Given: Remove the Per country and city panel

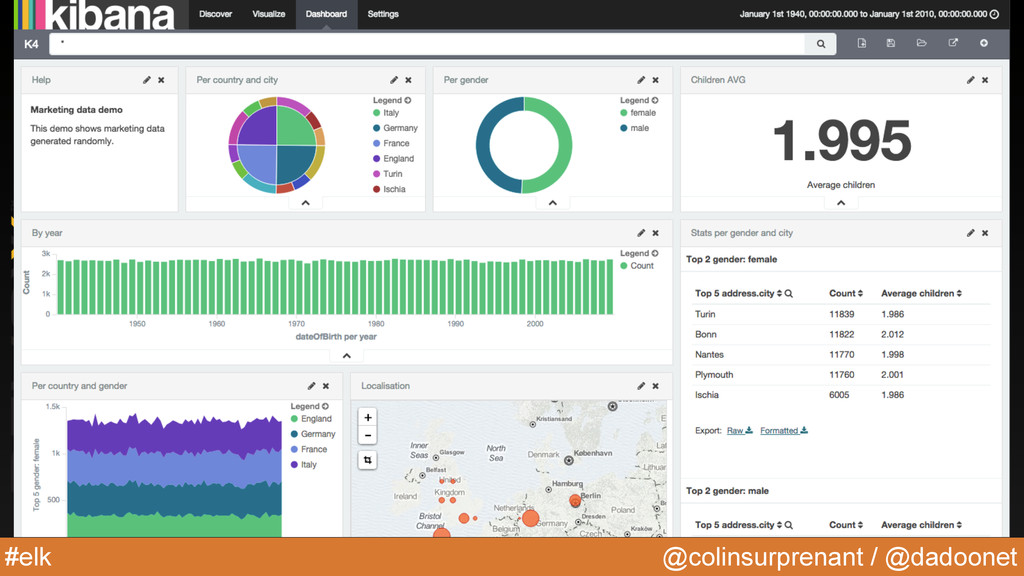Looking at the screenshot, I should tap(408, 80).
